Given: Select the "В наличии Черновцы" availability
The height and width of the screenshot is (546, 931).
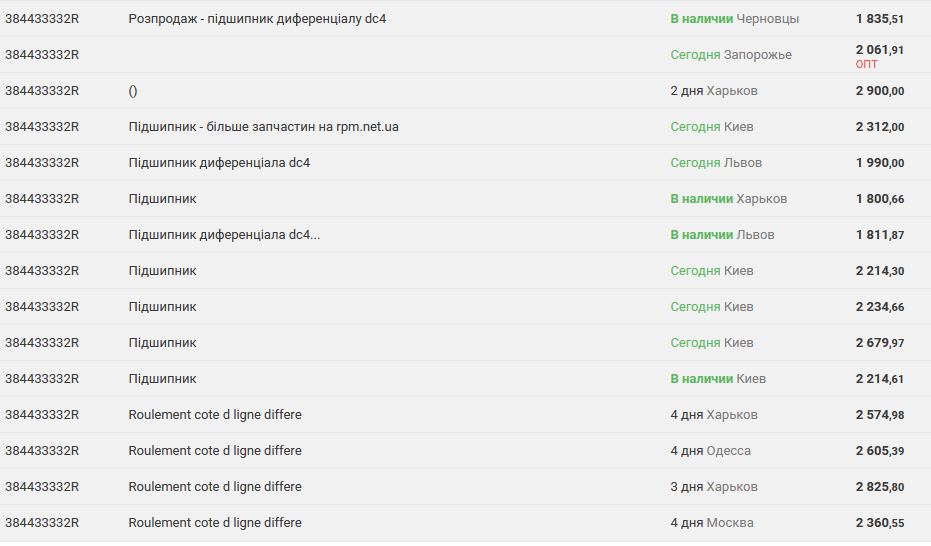Looking at the screenshot, I should [x=734, y=19].
